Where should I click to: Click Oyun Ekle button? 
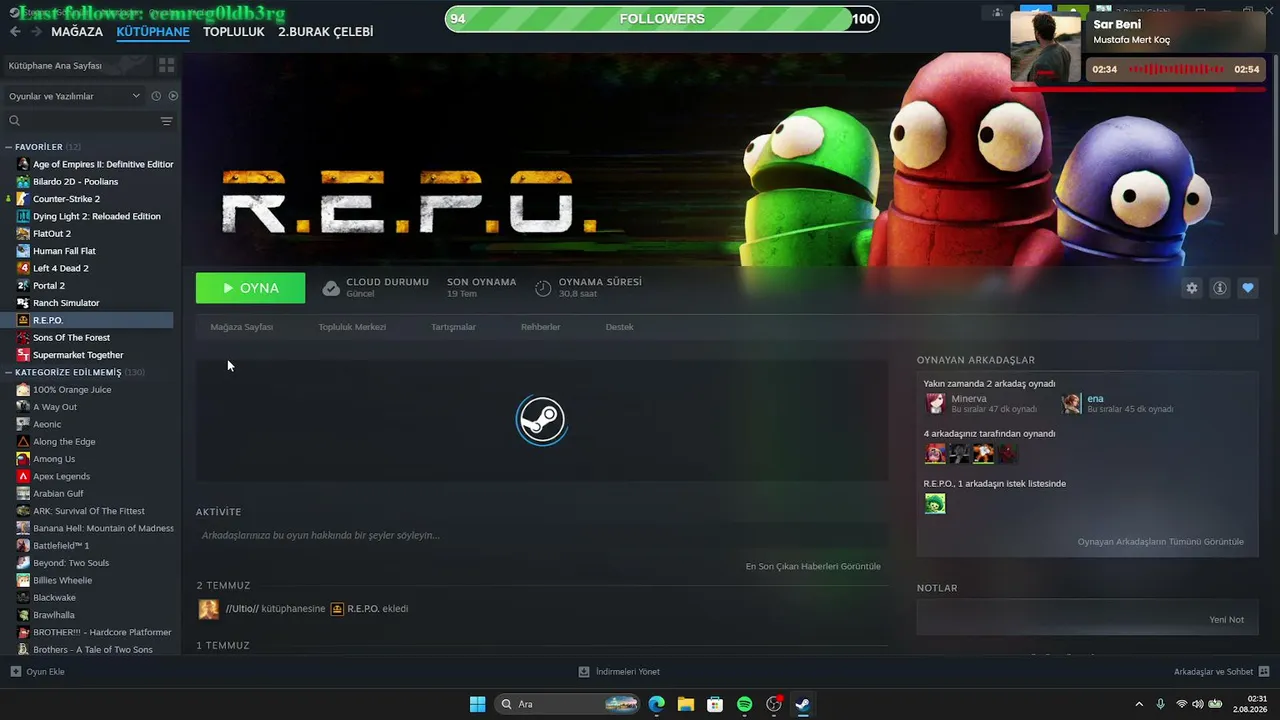(37, 672)
